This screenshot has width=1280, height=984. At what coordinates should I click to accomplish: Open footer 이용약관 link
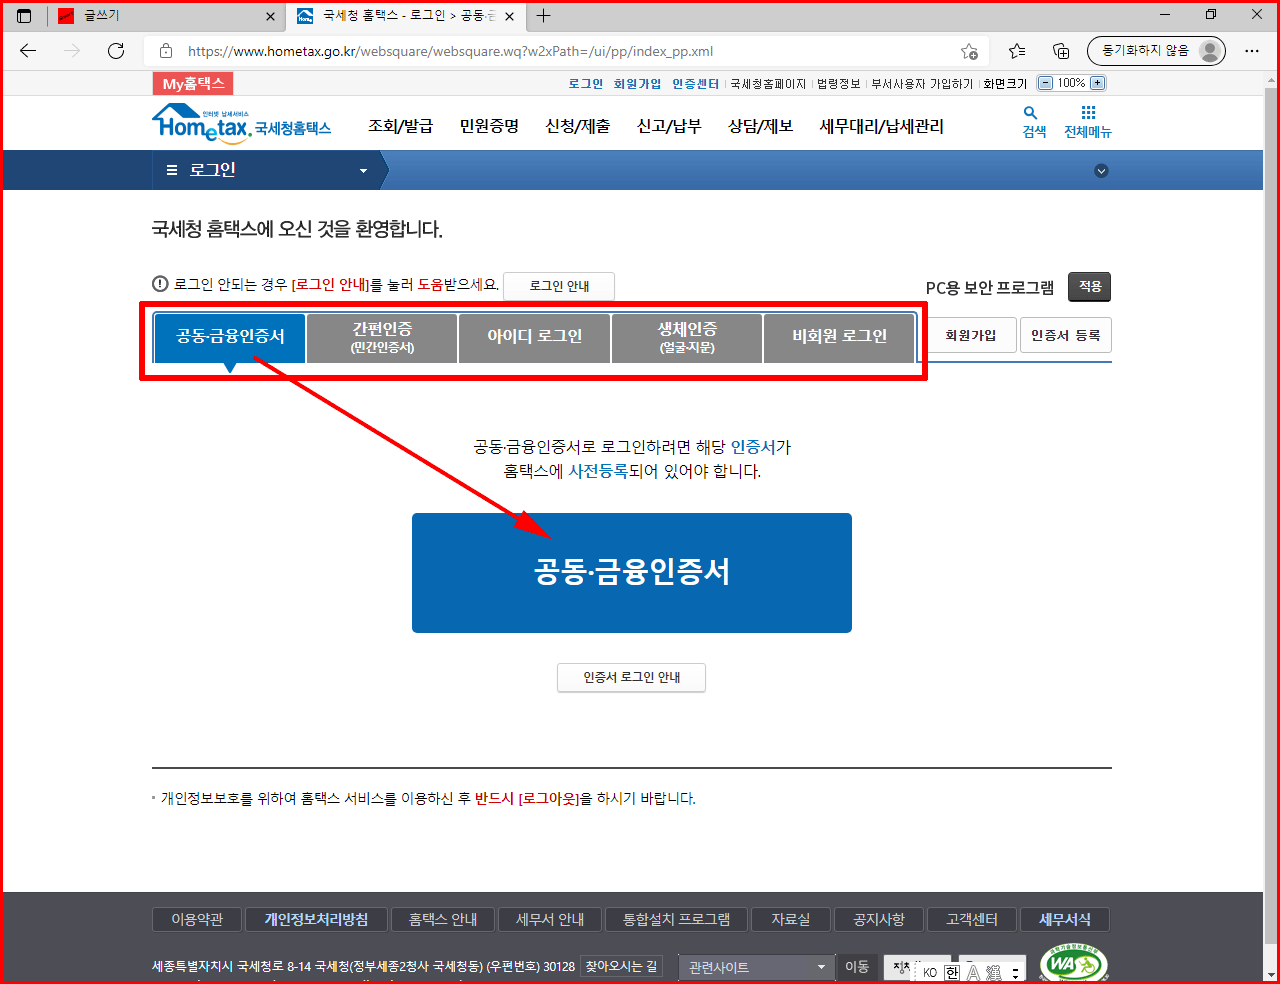197,920
